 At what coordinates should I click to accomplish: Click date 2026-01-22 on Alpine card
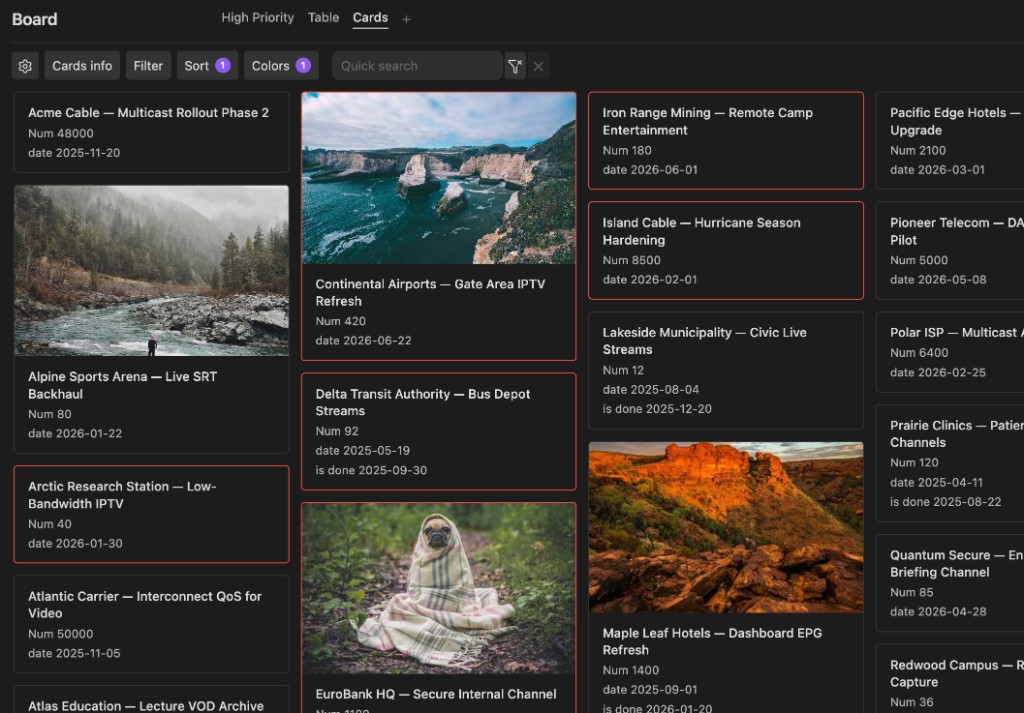click(x=75, y=434)
